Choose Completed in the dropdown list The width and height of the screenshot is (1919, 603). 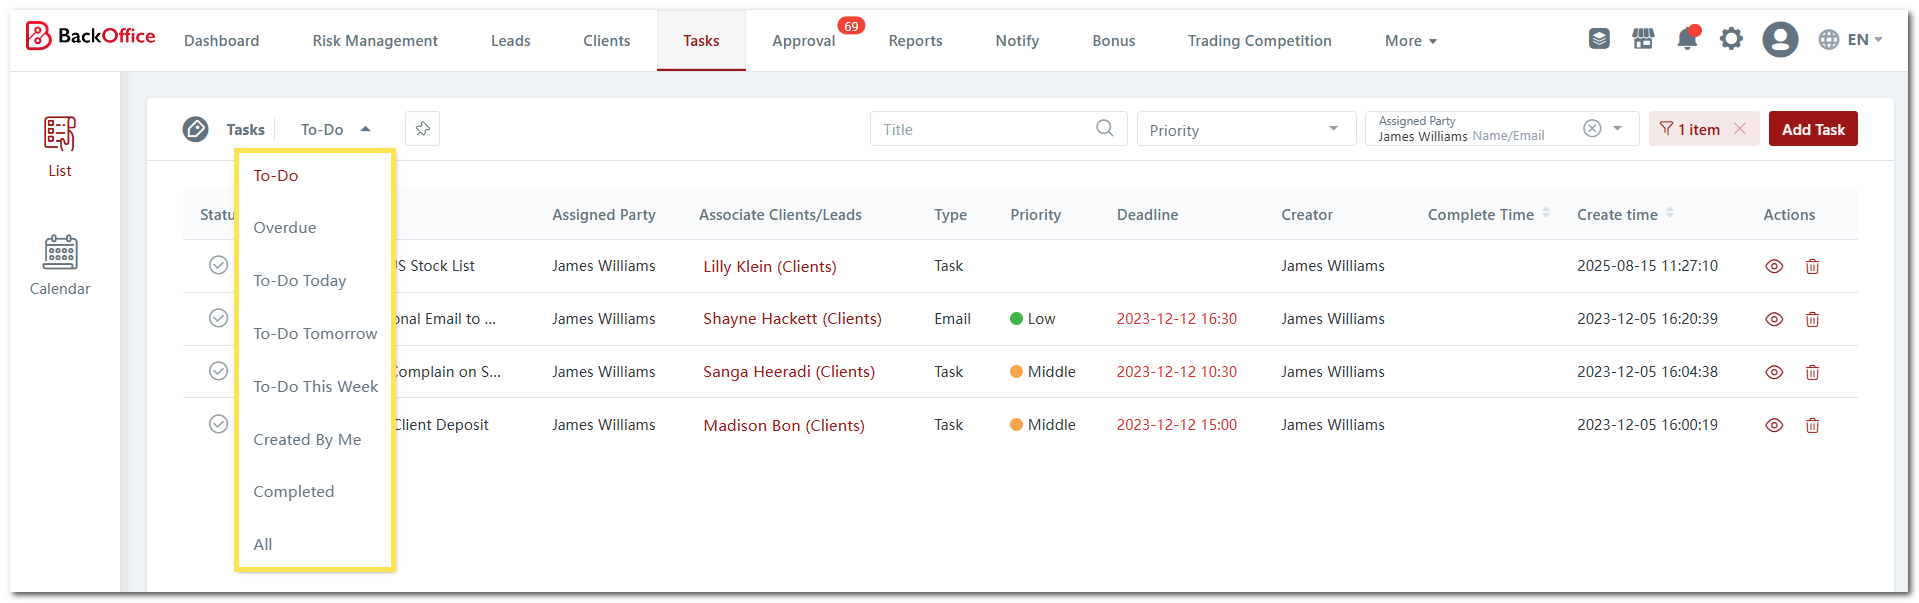click(294, 492)
